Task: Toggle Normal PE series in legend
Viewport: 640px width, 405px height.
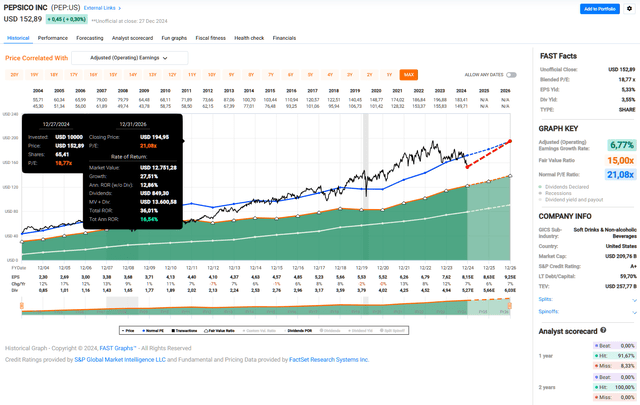Action: pyautogui.click(x=153, y=330)
